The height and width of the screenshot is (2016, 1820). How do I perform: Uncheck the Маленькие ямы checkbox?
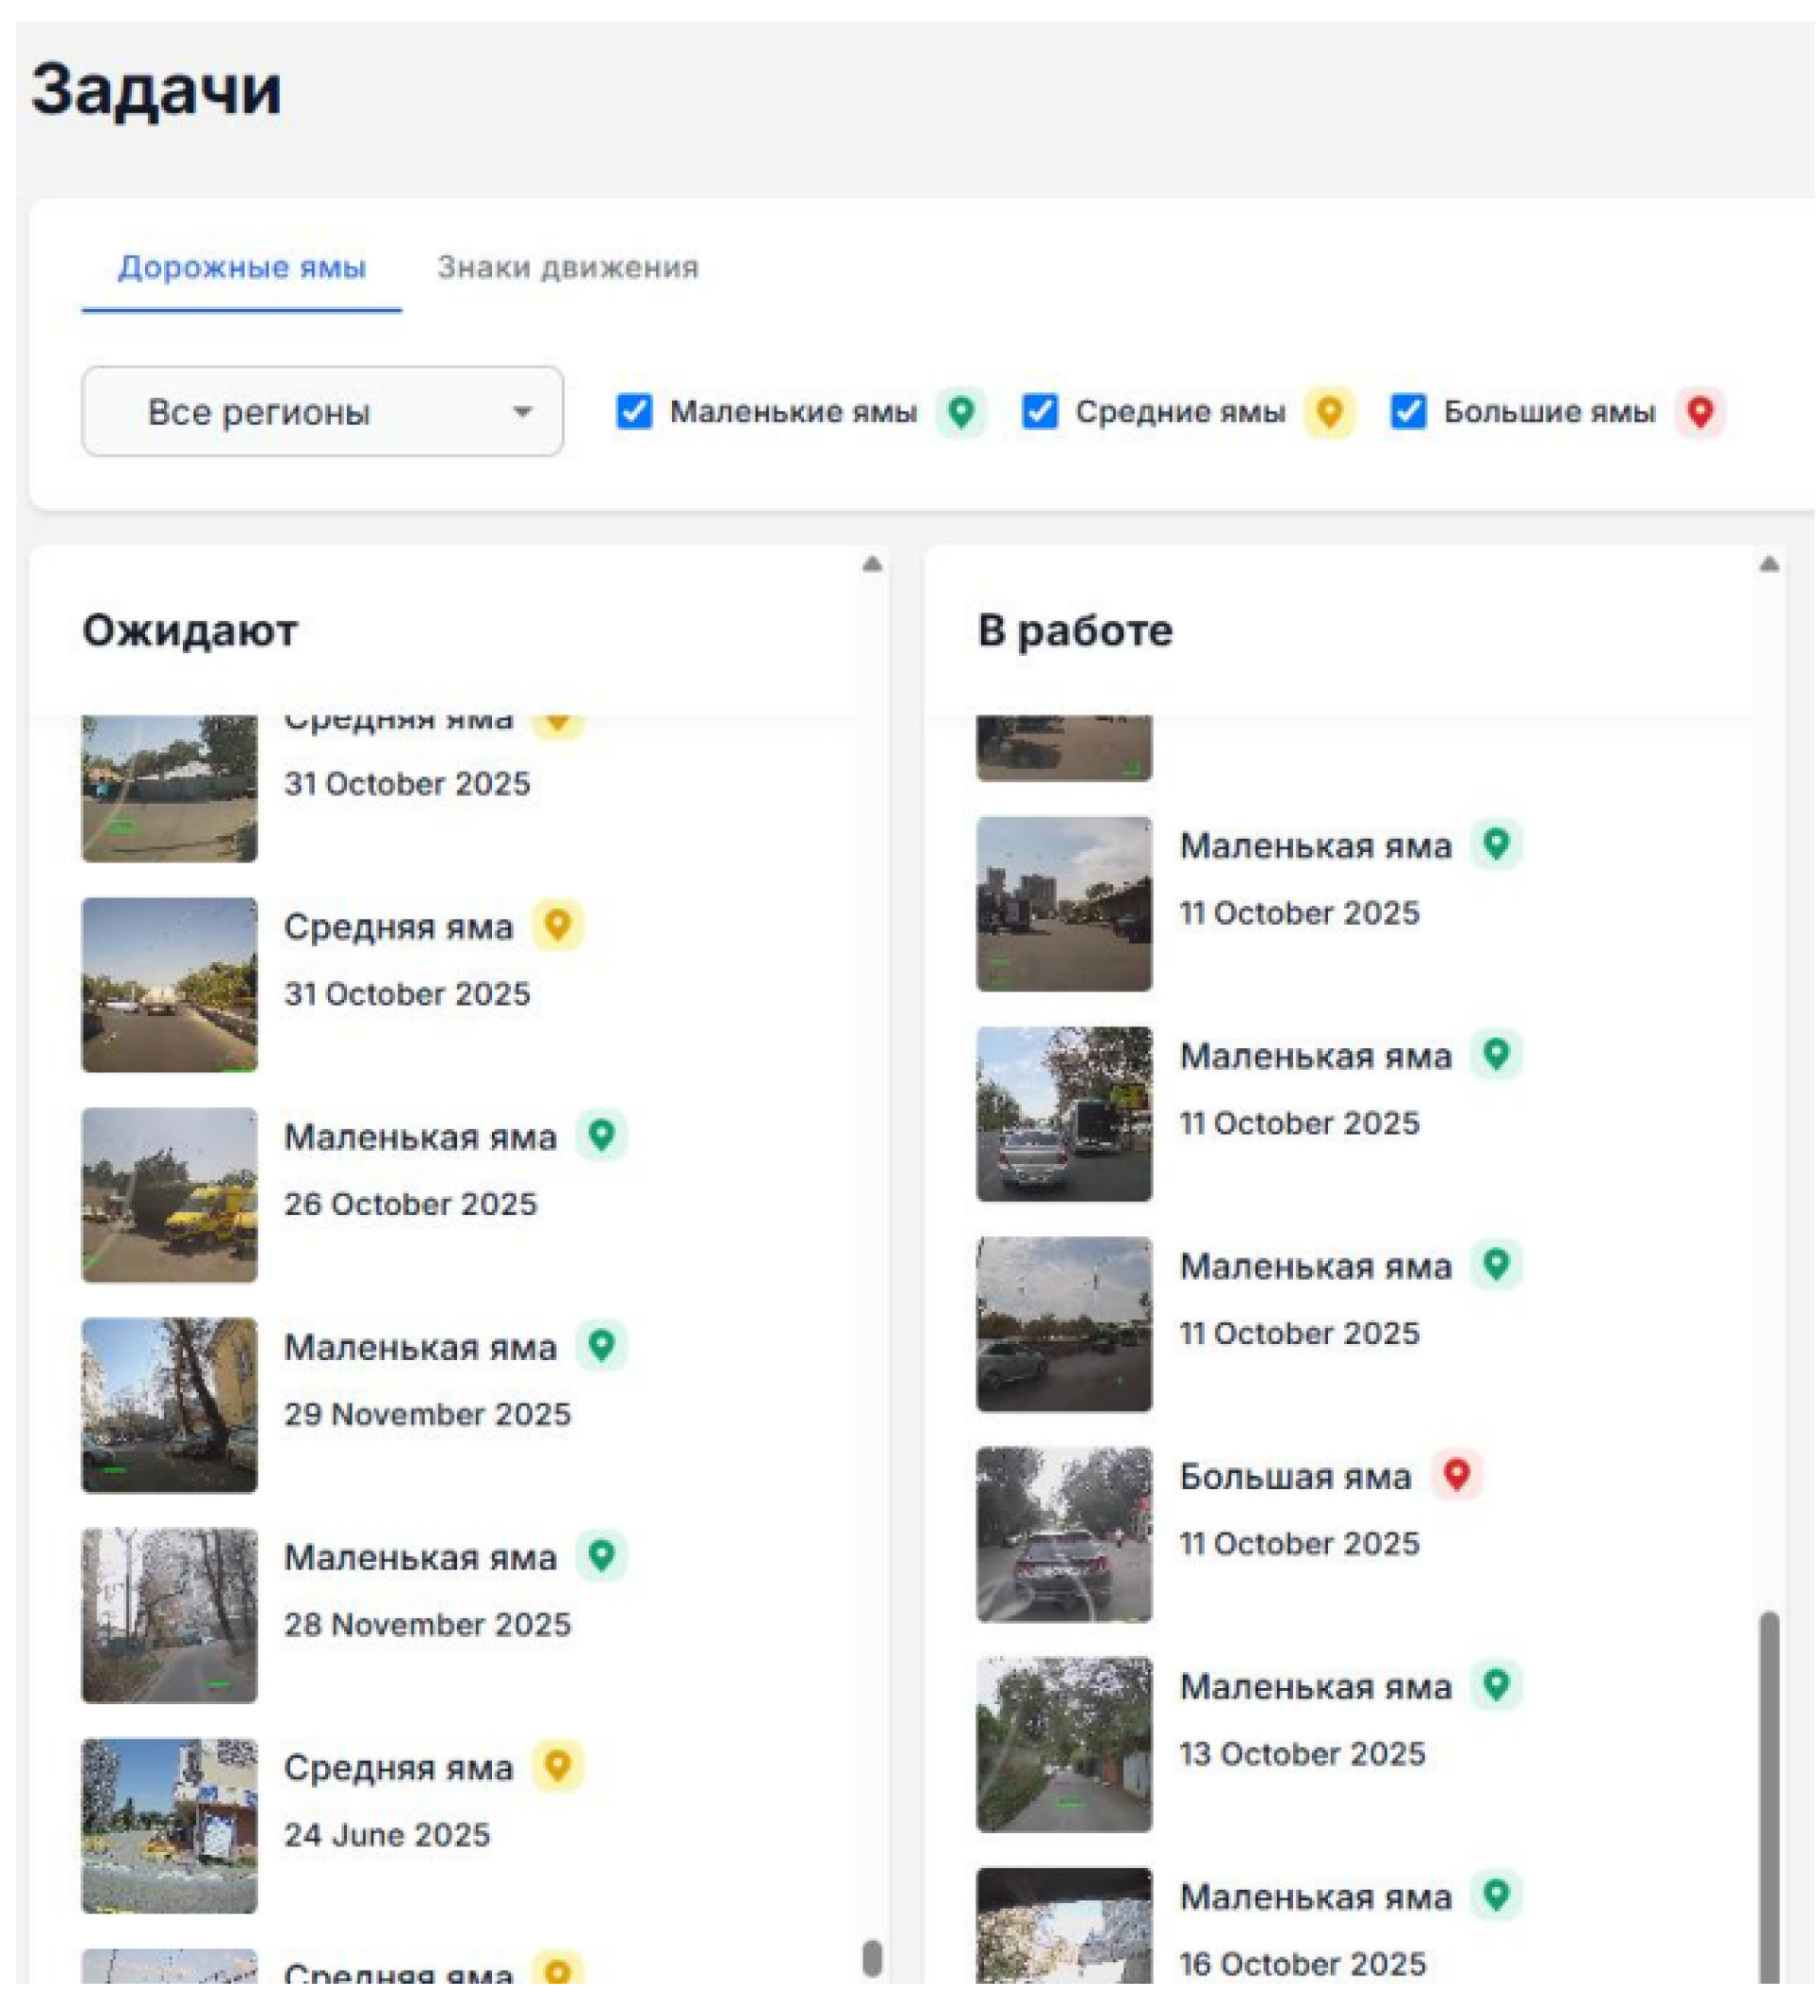[x=635, y=412]
